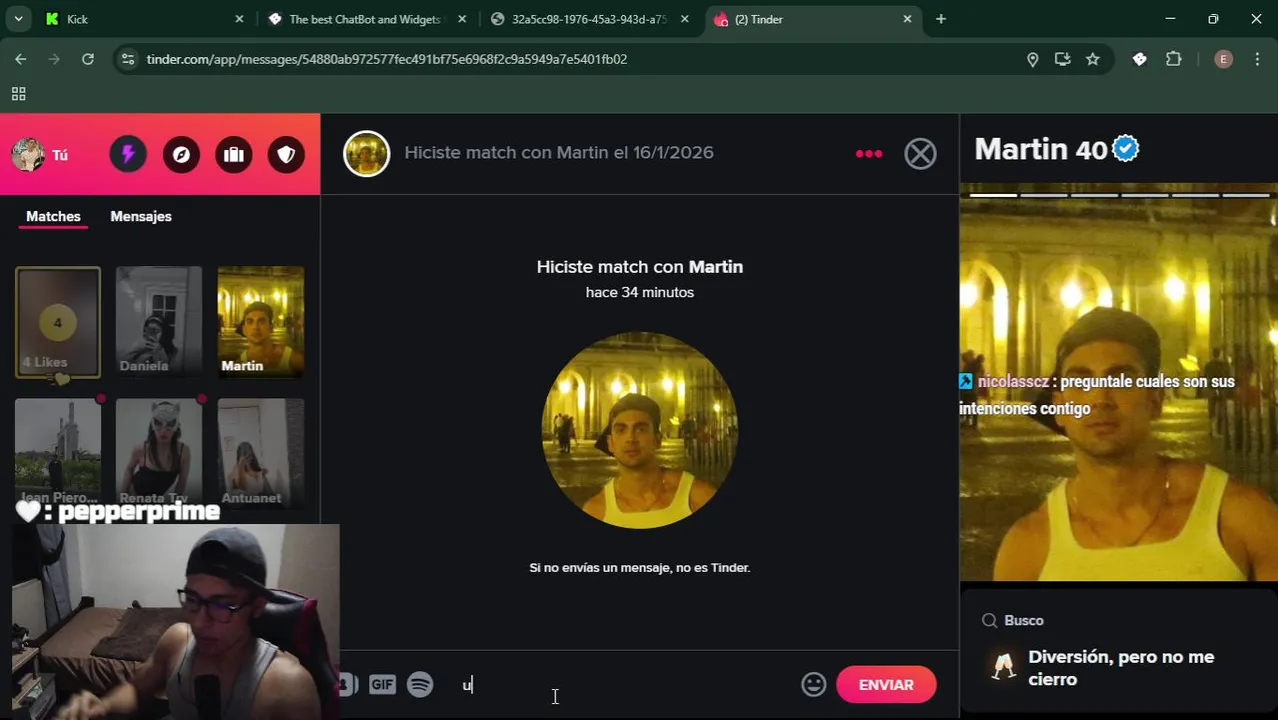Select the Martin match thumbnail
This screenshot has height=720, width=1278.
260,322
